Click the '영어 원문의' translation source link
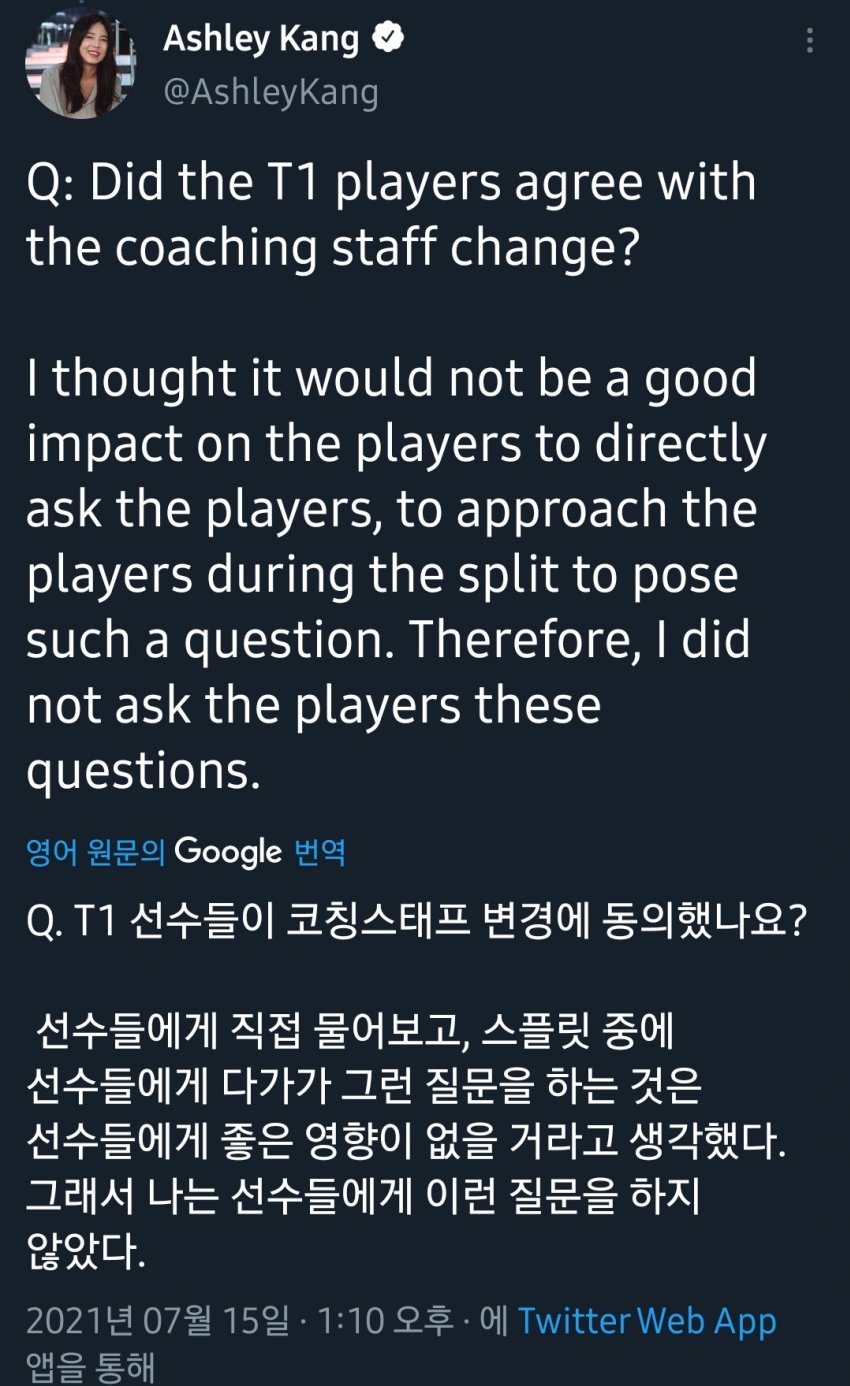The height and width of the screenshot is (1386, 850). click(96, 853)
